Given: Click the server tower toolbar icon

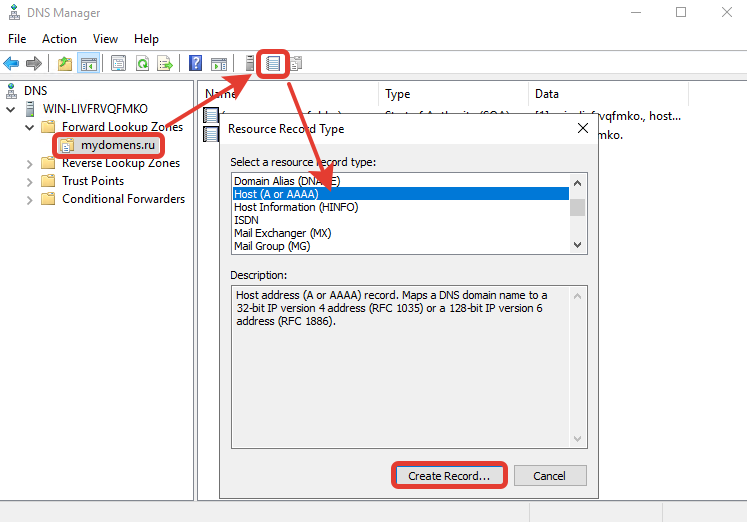Looking at the screenshot, I should point(250,63).
